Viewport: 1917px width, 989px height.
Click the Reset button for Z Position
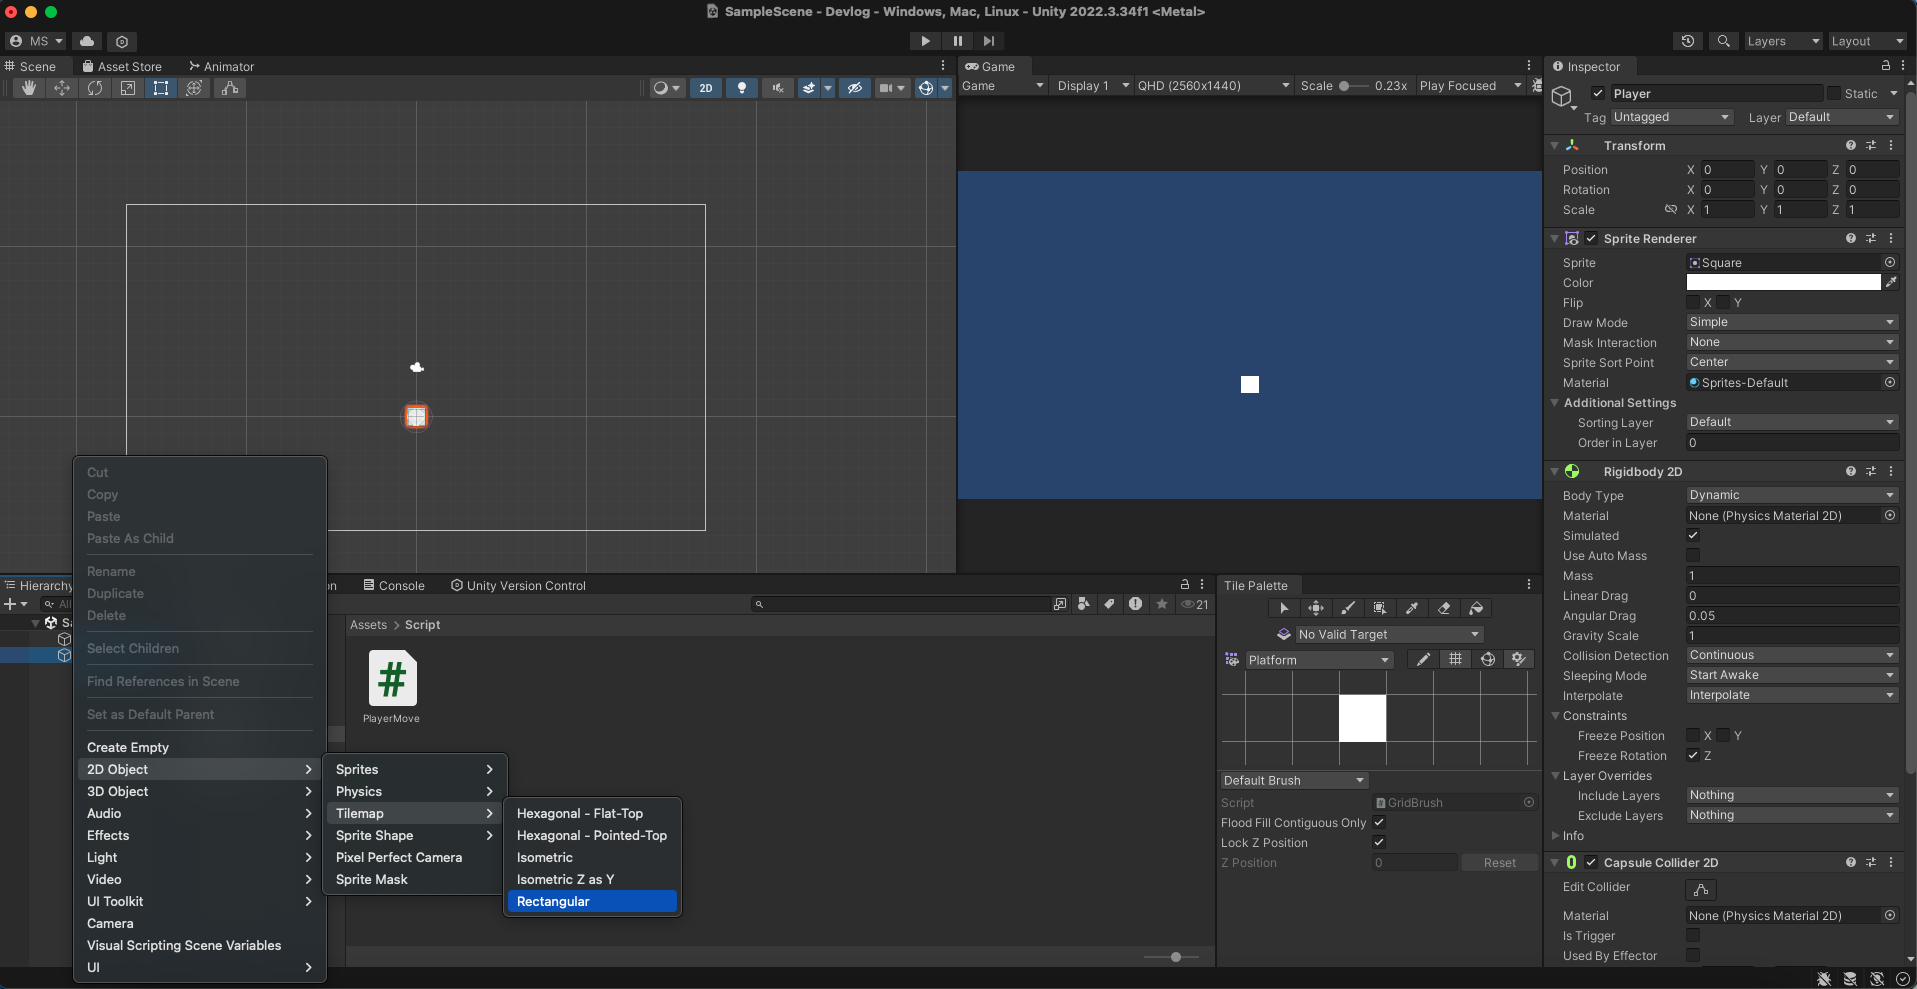point(1499,863)
